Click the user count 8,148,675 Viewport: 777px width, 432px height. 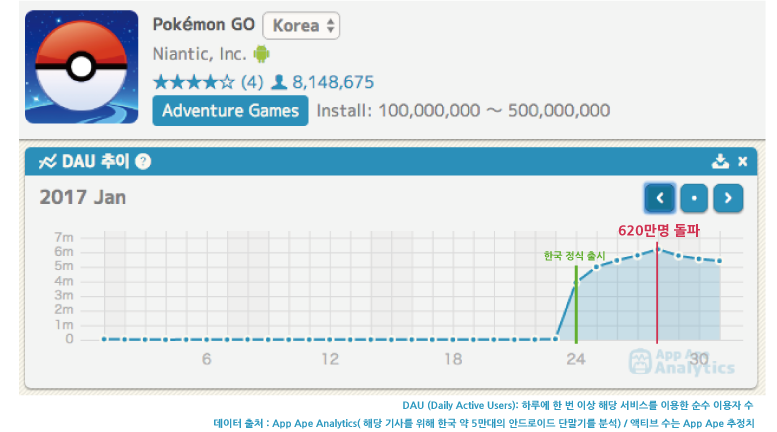pyautogui.click(x=333, y=82)
